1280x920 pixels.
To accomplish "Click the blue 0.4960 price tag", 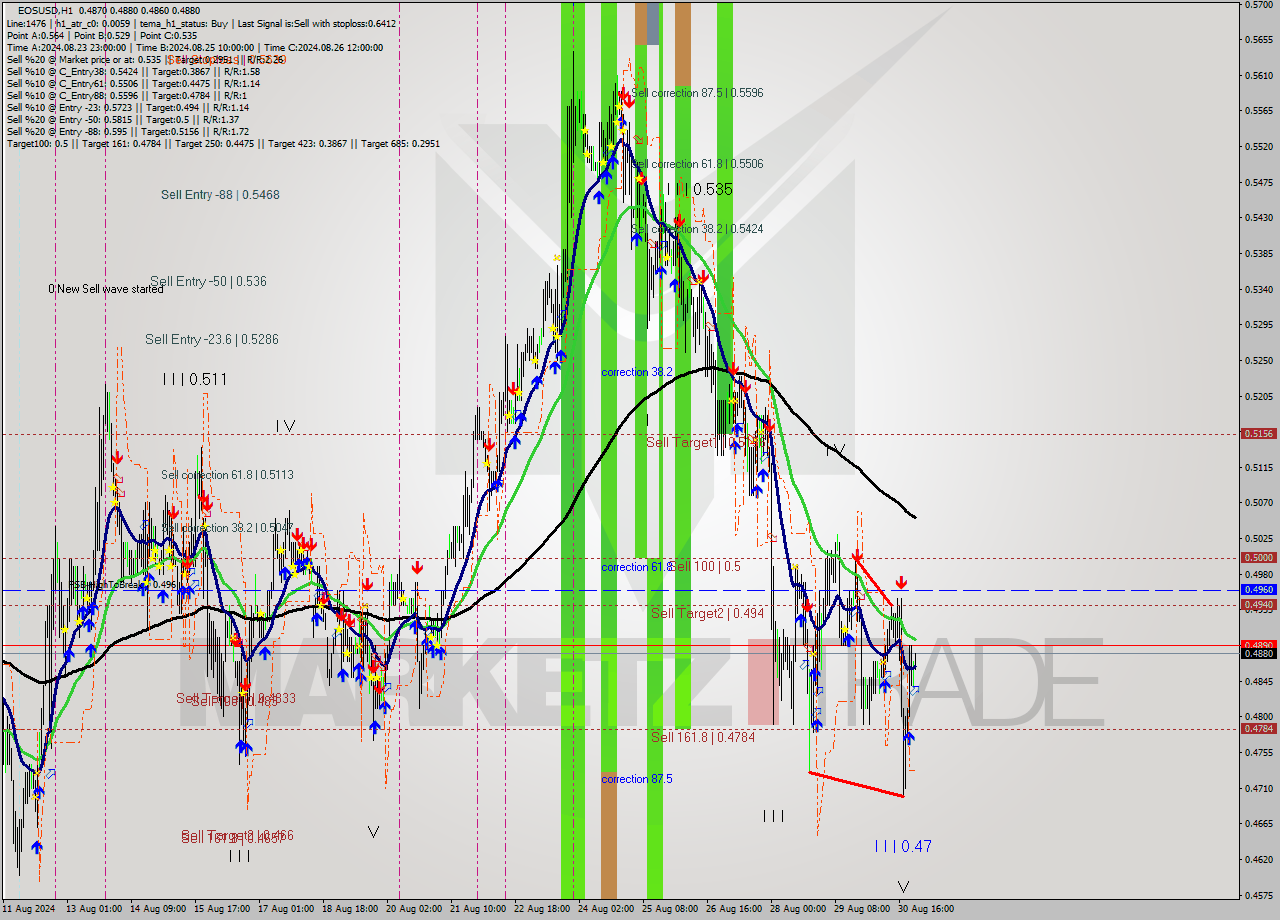I will (1258, 590).
